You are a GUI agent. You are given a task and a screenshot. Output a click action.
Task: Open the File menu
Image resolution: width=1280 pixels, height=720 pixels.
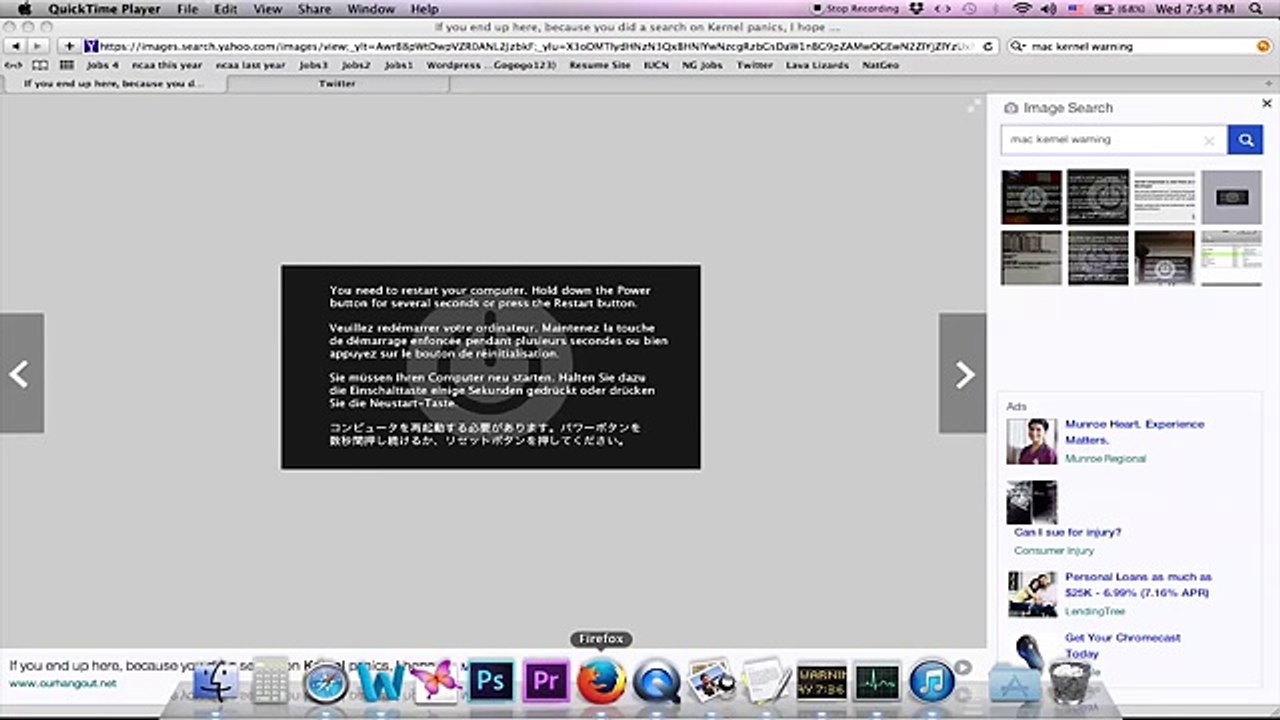tap(187, 9)
